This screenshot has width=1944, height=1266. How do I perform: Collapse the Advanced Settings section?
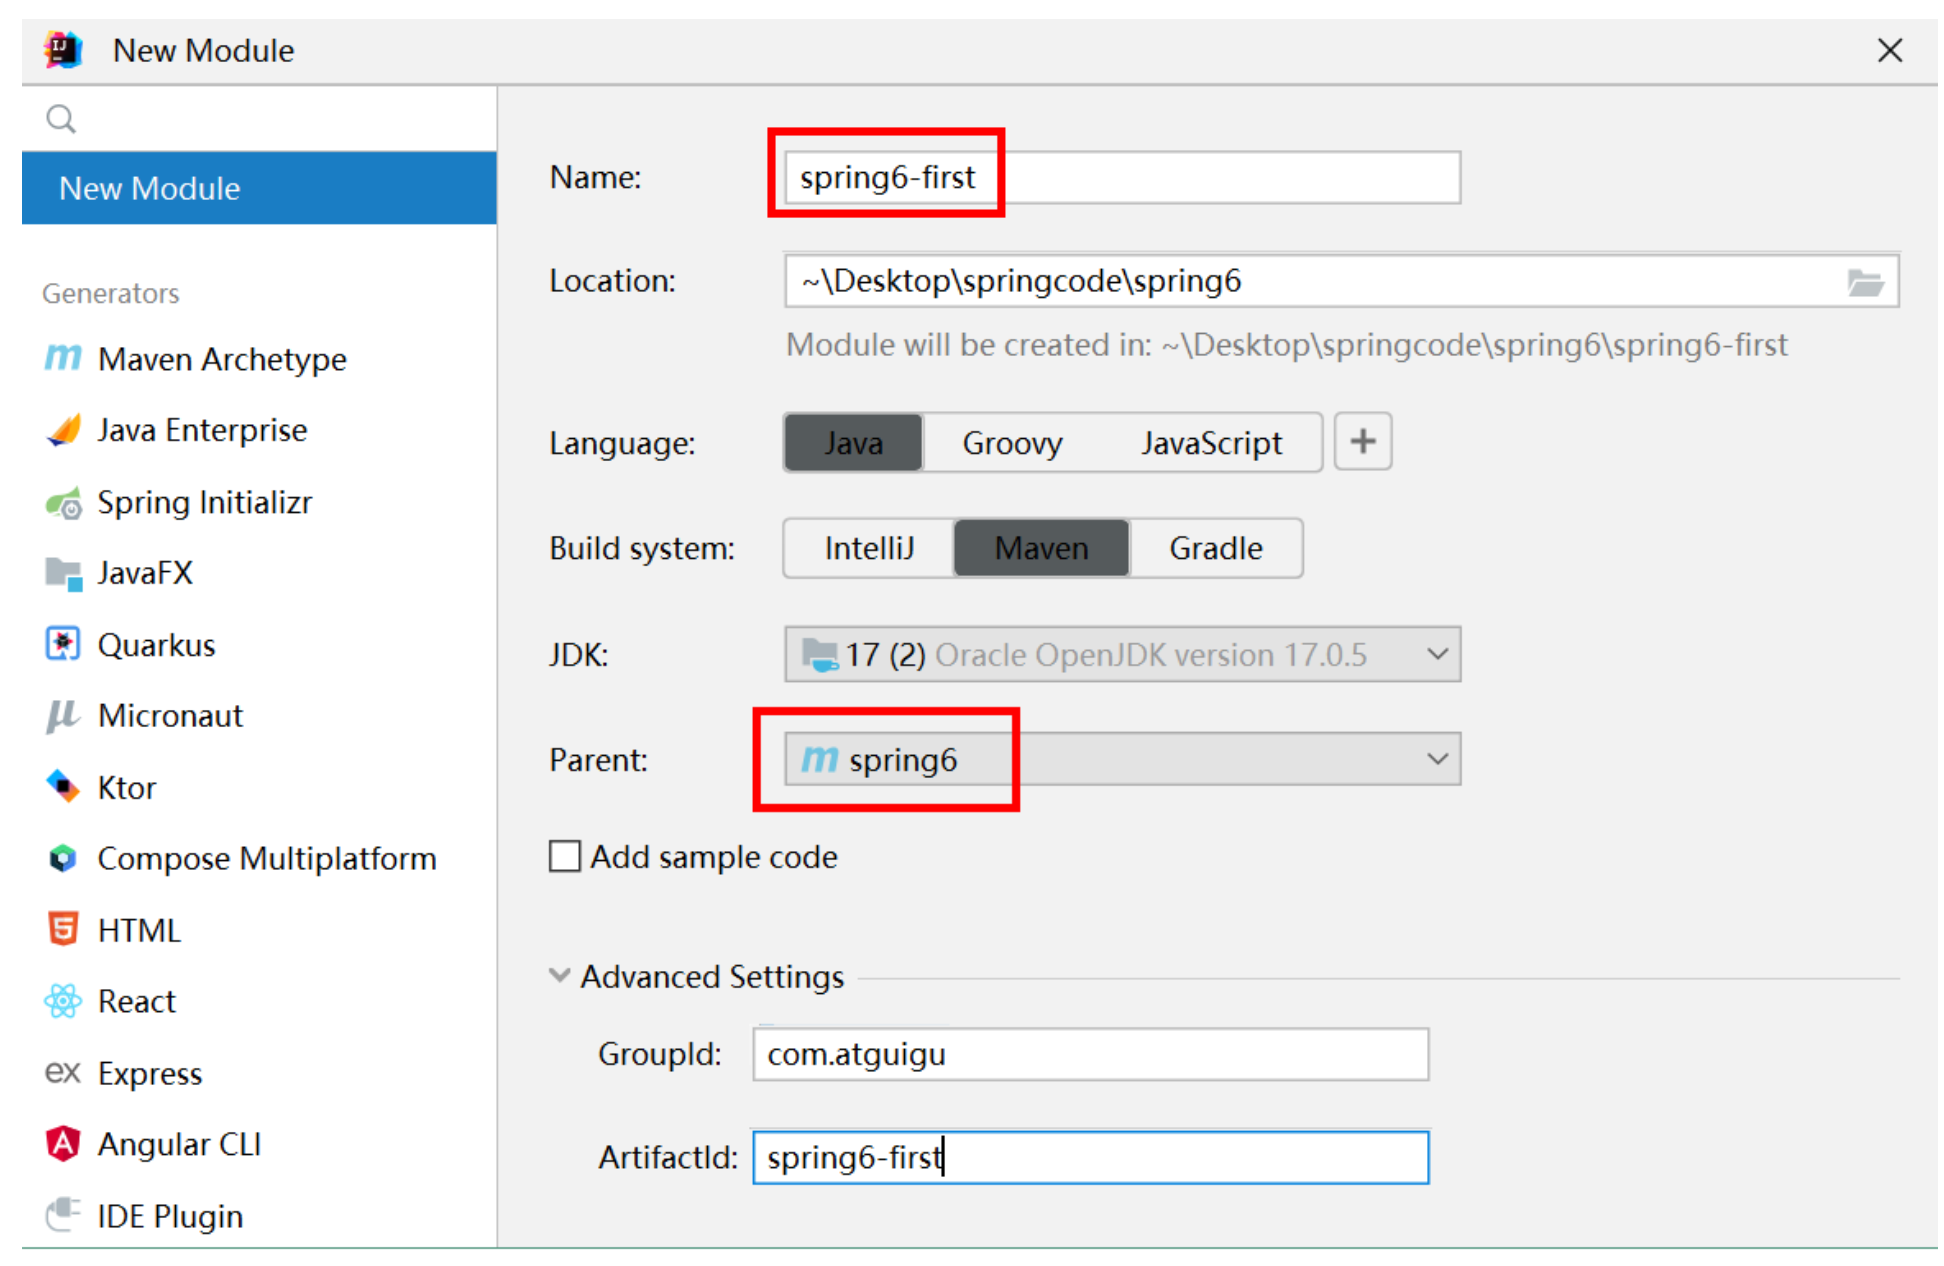560,975
